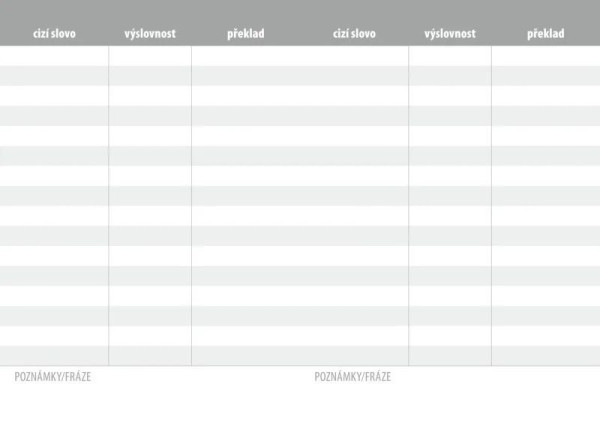Viewport: 600px width, 423px height.
Task: Select first white cell under right 'překlad'
Action: (x=546, y=56)
